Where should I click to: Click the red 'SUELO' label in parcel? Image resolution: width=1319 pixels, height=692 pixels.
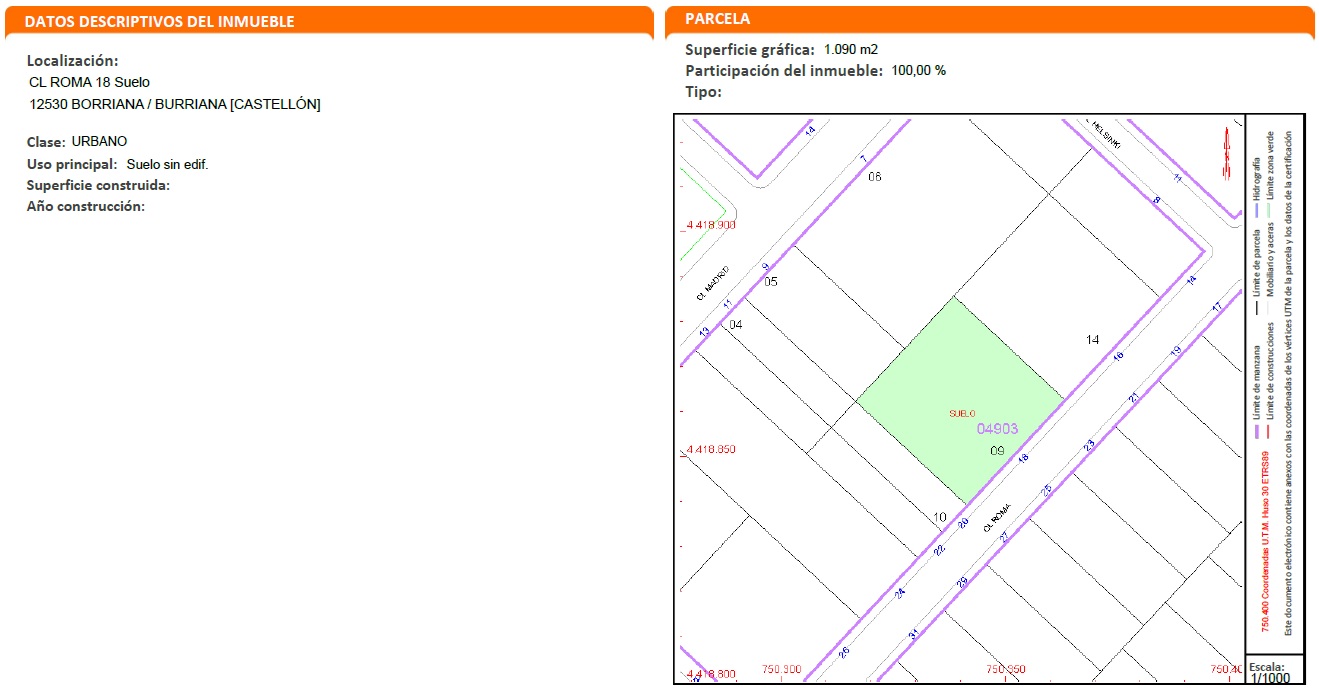962,413
